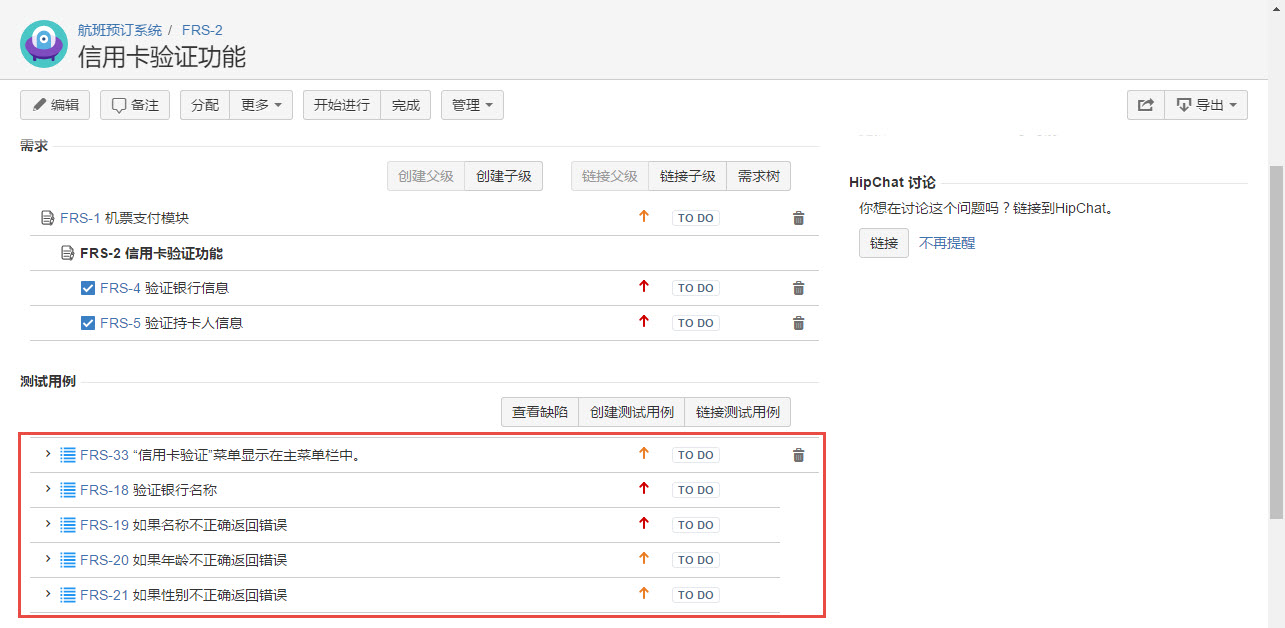Click the project avatar icon
This screenshot has width=1285, height=628.
44,44
